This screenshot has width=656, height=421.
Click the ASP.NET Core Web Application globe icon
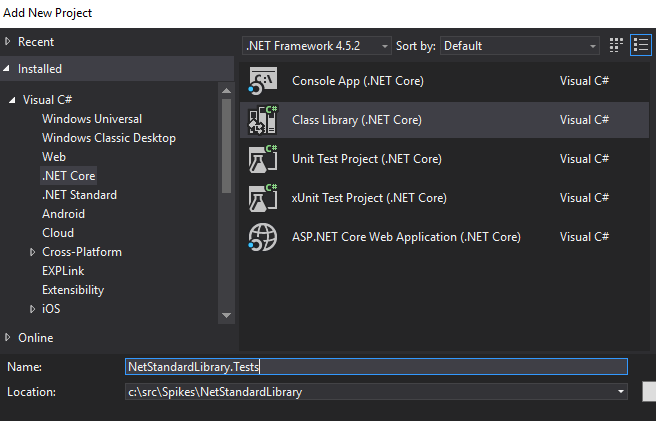263,237
